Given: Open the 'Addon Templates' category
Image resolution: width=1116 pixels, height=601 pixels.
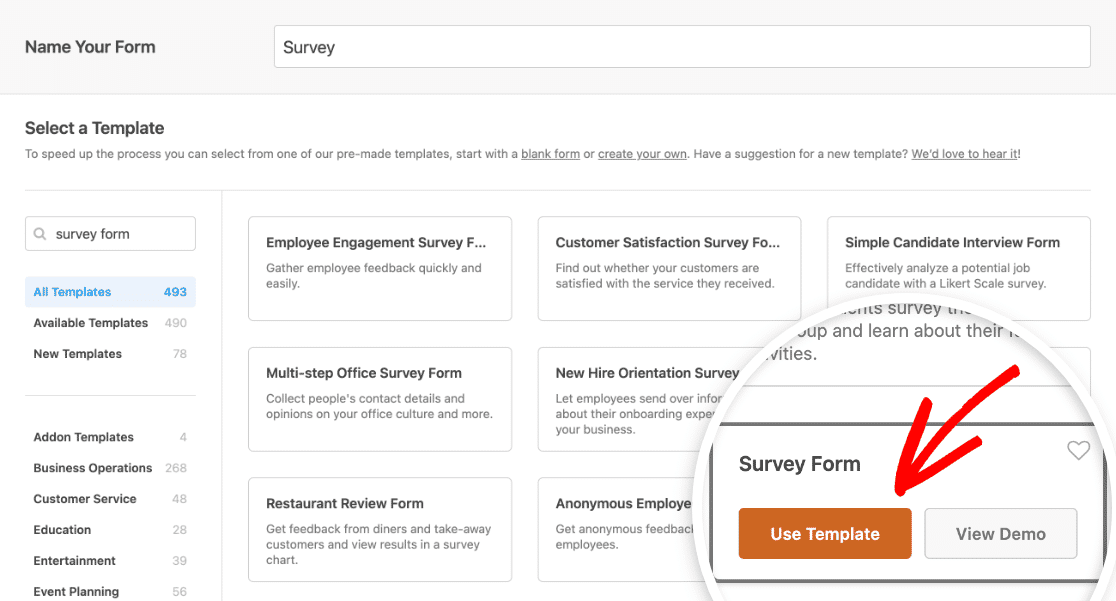Looking at the screenshot, I should pyautogui.click(x=83, y=437).
